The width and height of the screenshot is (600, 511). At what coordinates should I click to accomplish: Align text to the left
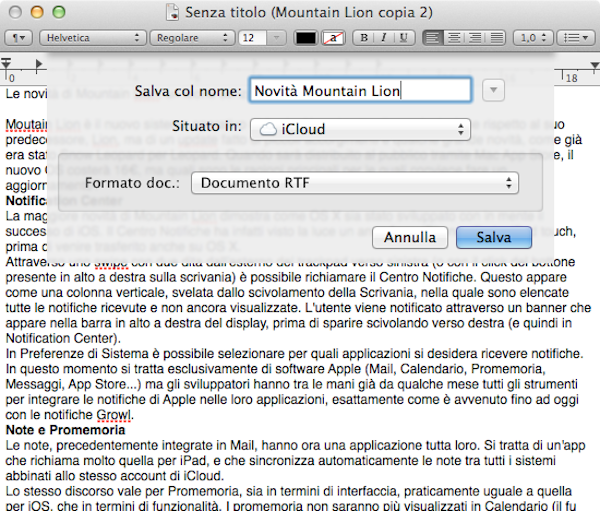click(x=433, y=38)
